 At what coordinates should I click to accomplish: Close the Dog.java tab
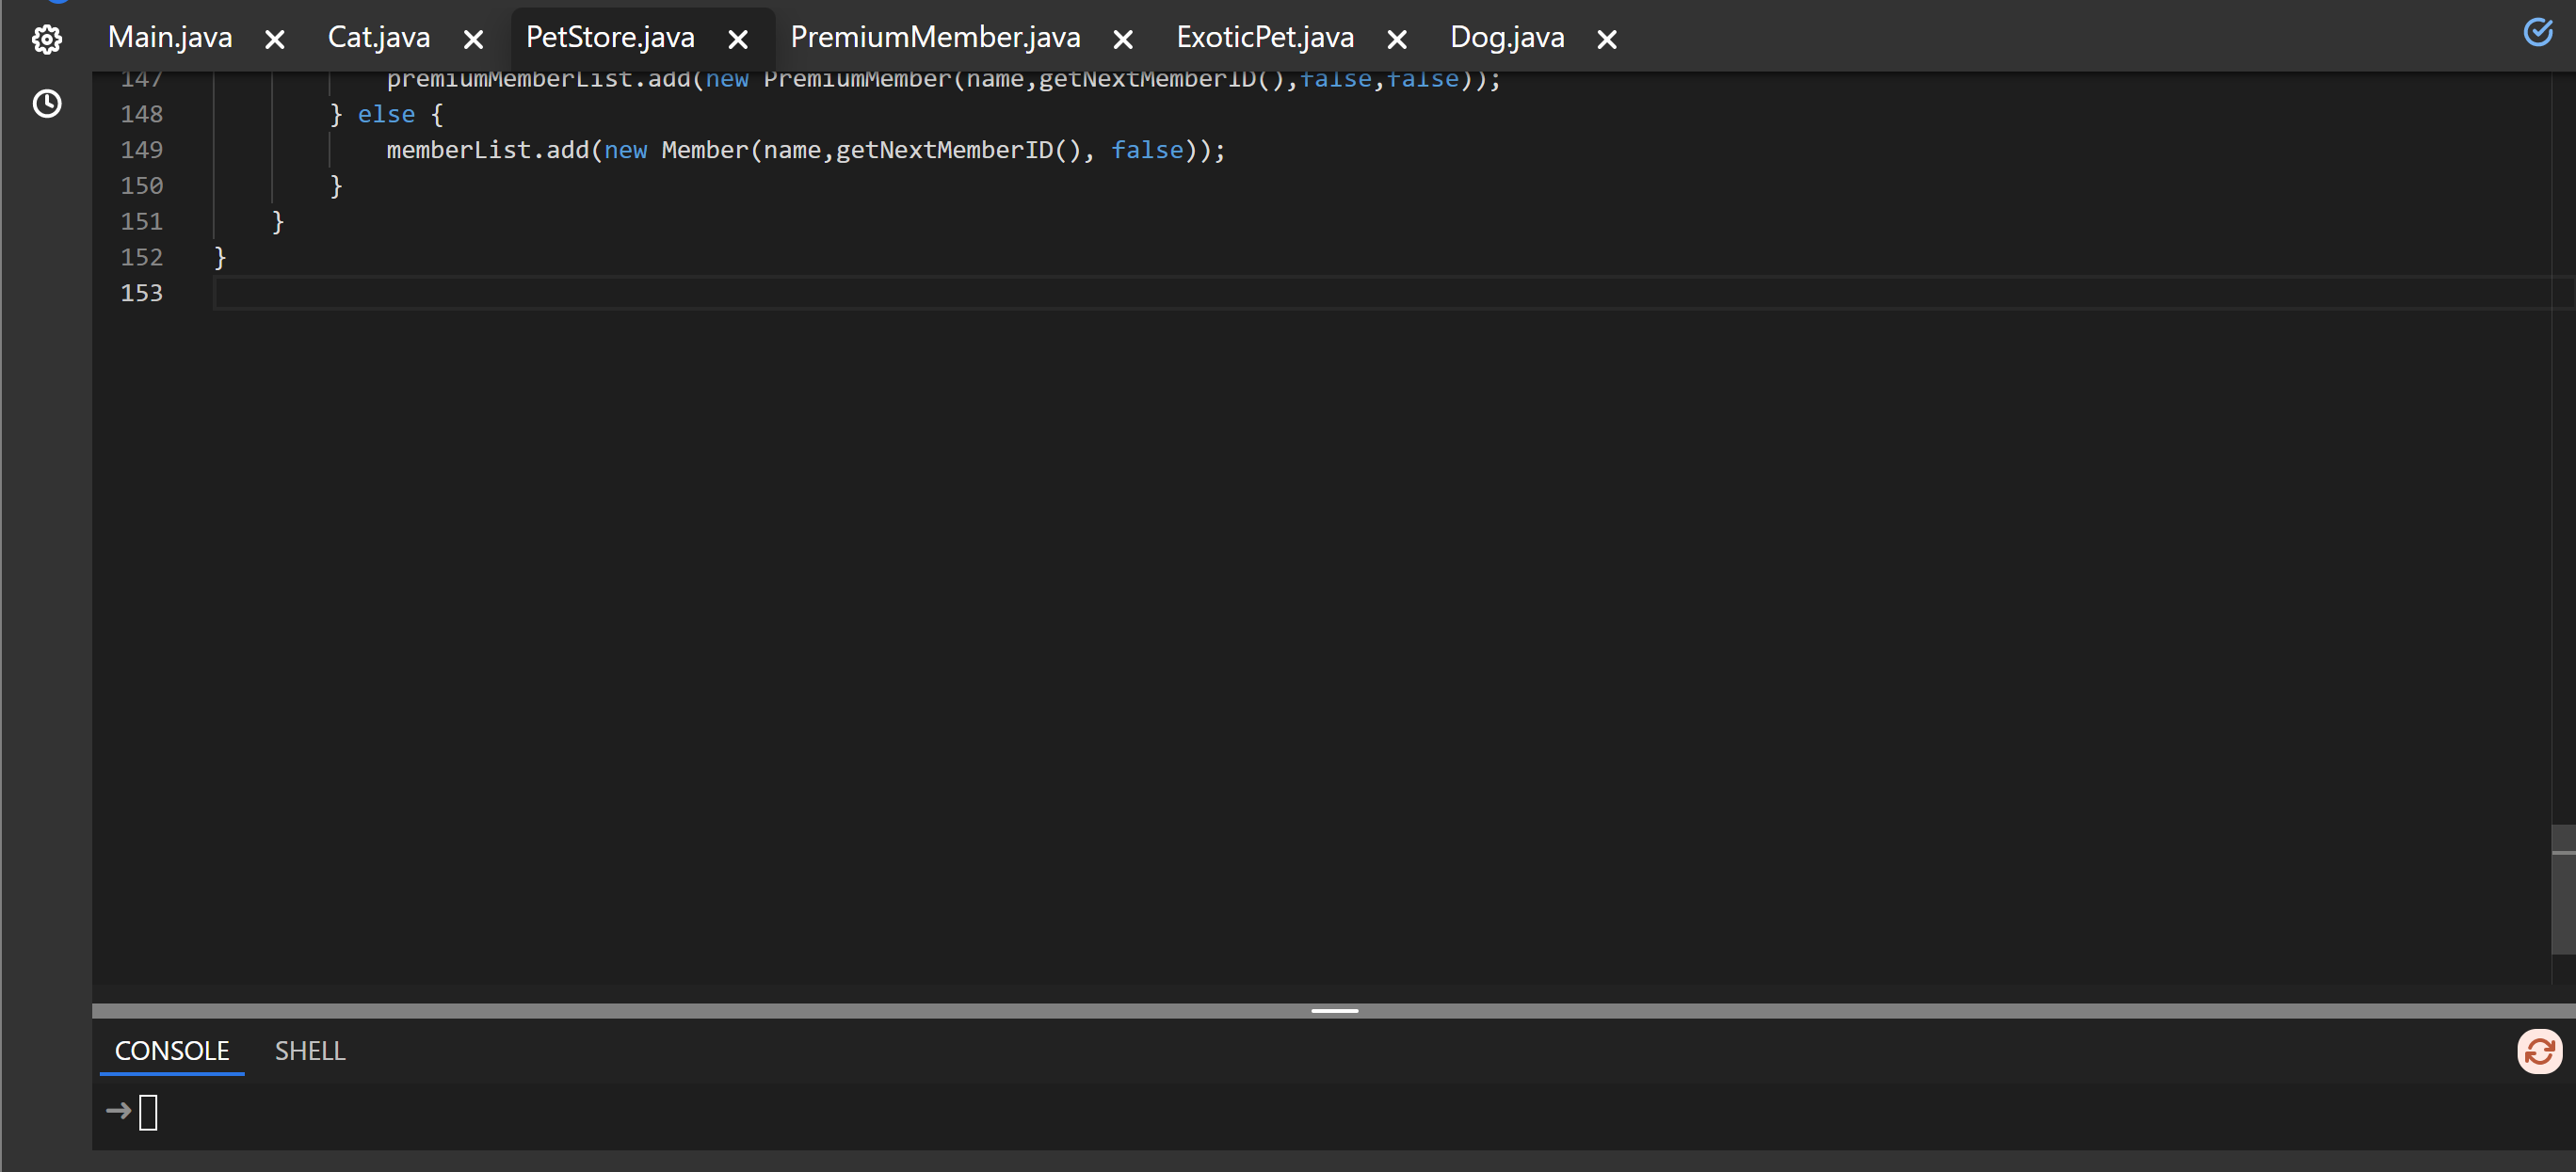coord(1606,40)
